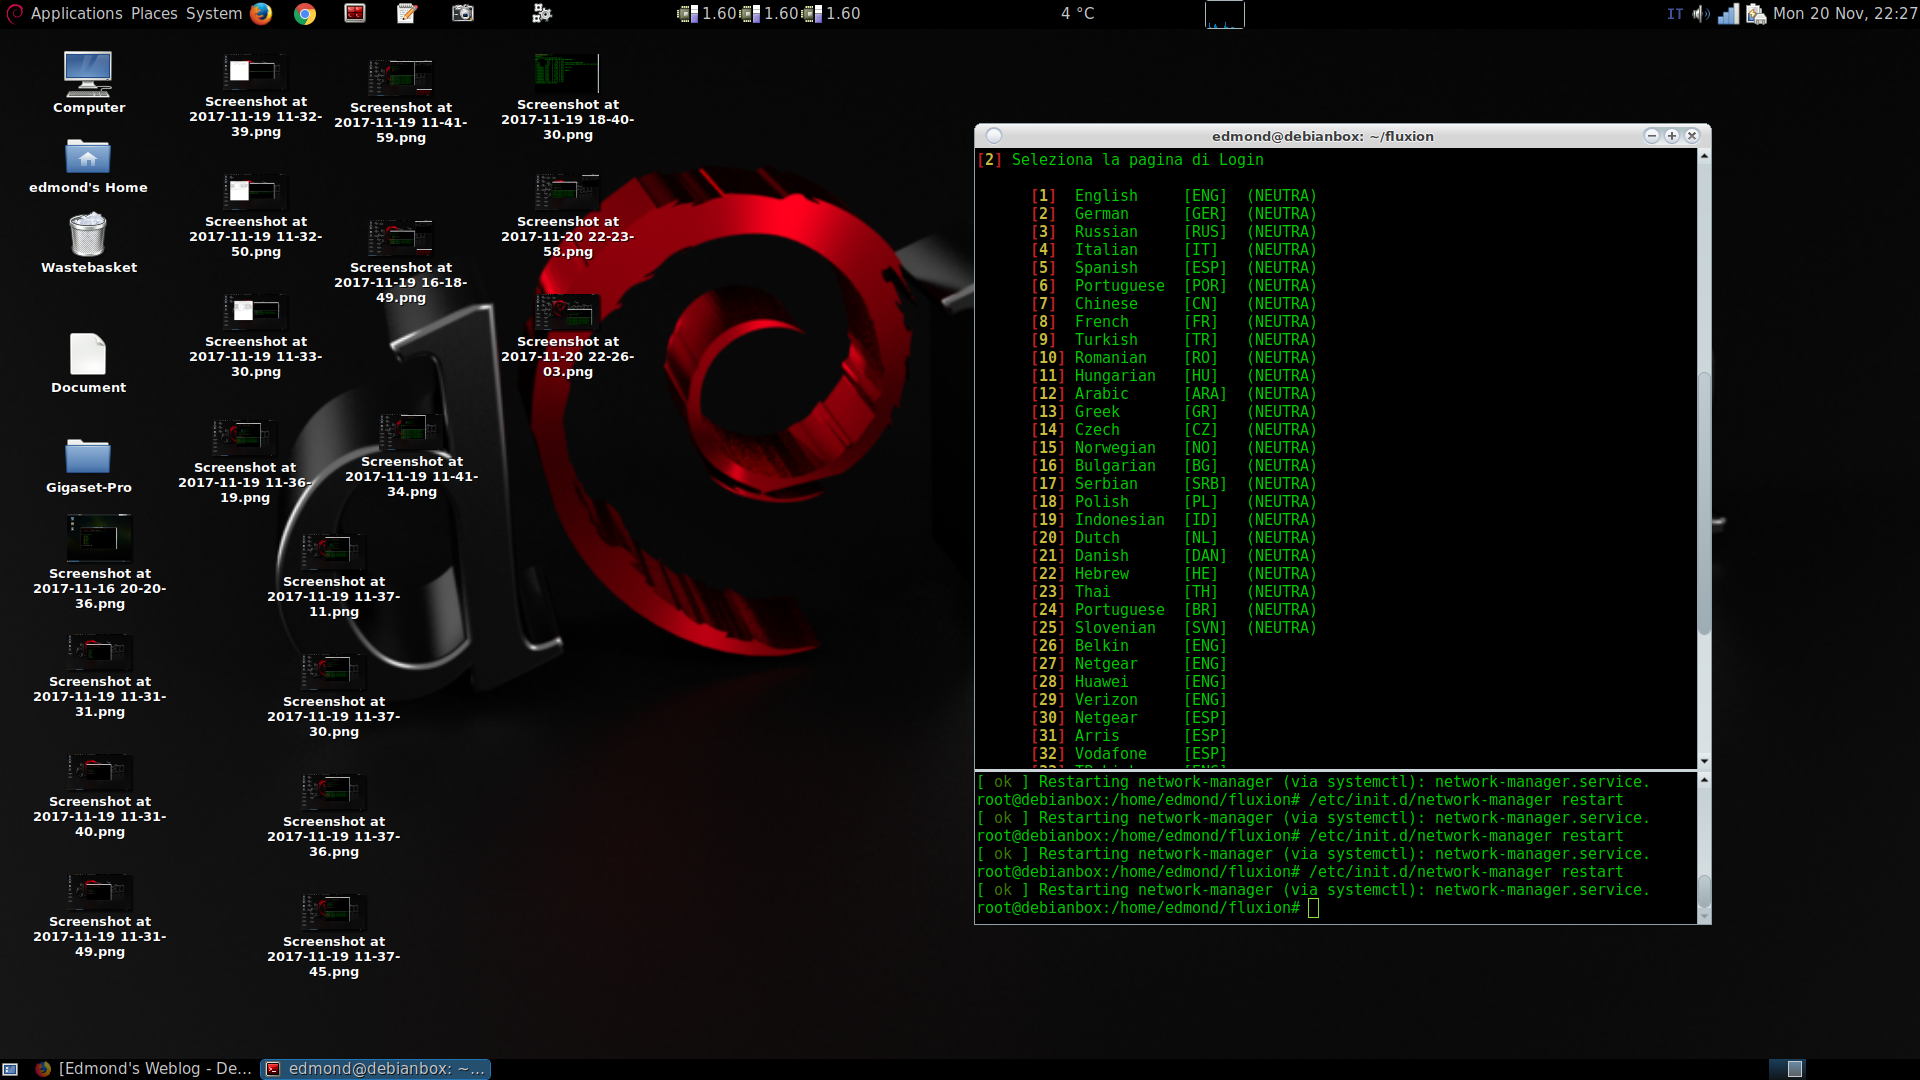Click the terminal window menu button in the titlebar

[994, 136]
